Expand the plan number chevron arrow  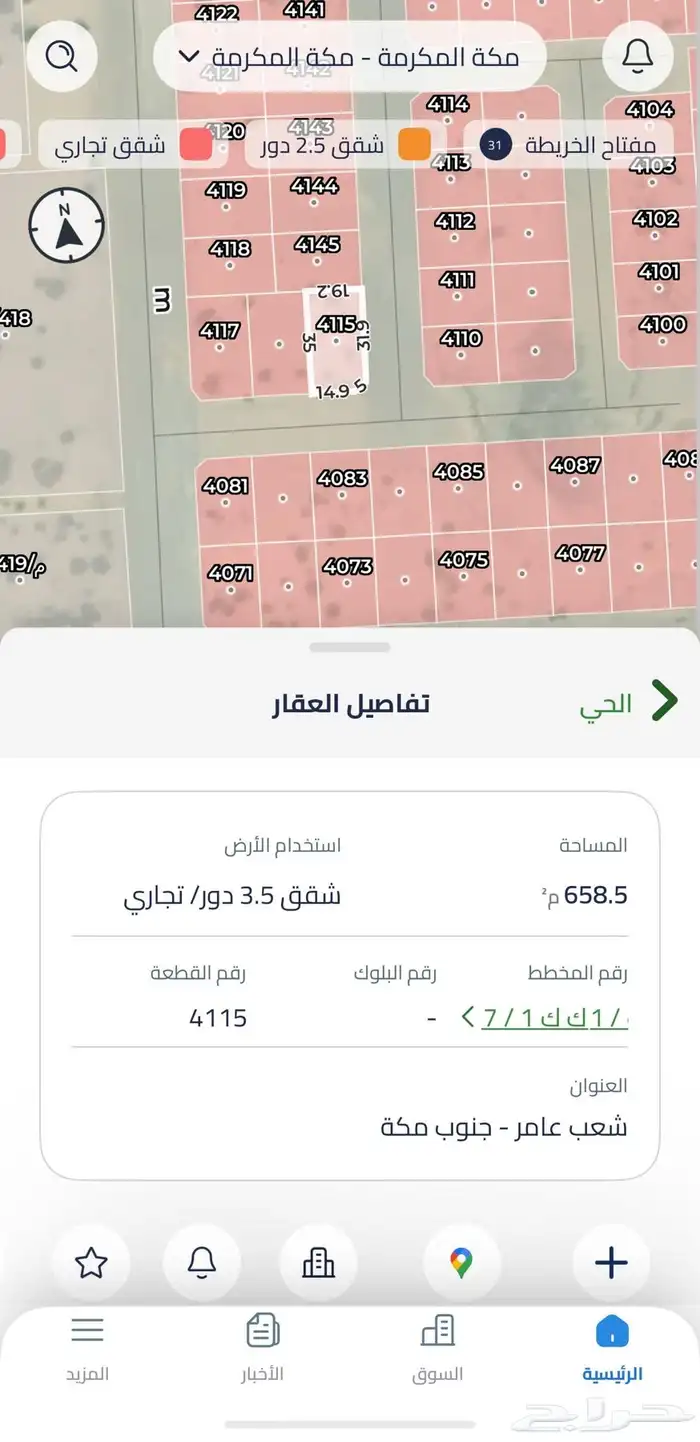467,1018
